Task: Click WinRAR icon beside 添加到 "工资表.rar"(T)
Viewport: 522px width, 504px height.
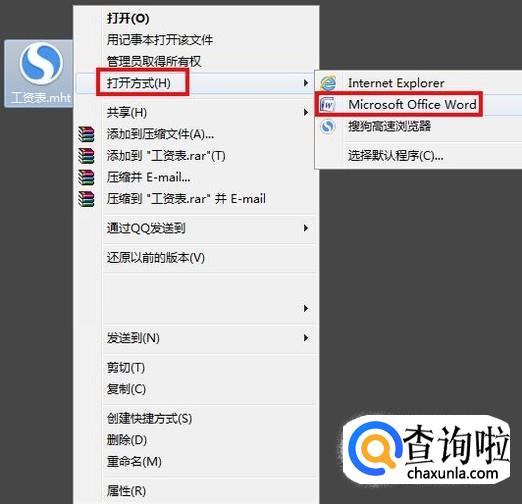Action: [86, 156]
